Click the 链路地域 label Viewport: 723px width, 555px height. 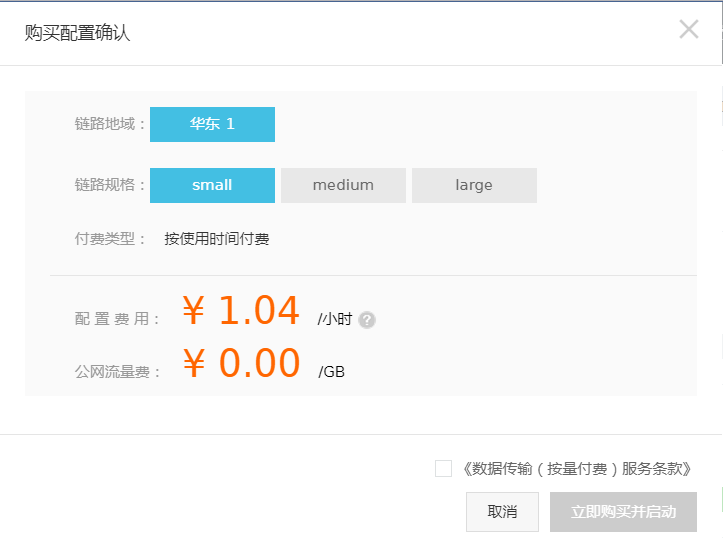tap(110, 124)
